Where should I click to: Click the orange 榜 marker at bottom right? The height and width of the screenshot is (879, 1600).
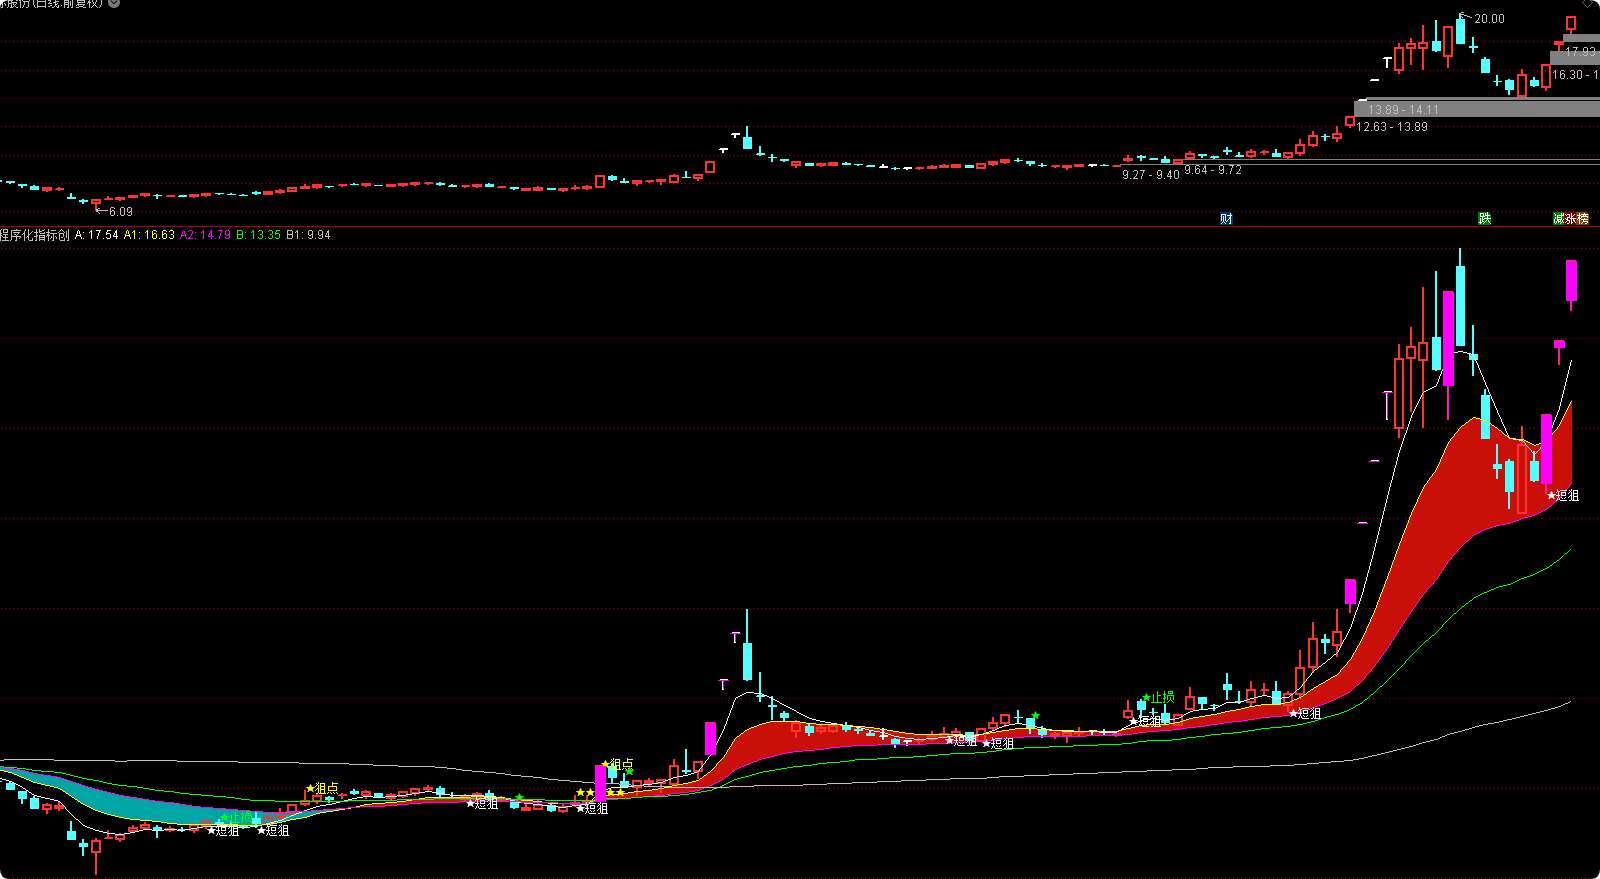click(1582, 218)
